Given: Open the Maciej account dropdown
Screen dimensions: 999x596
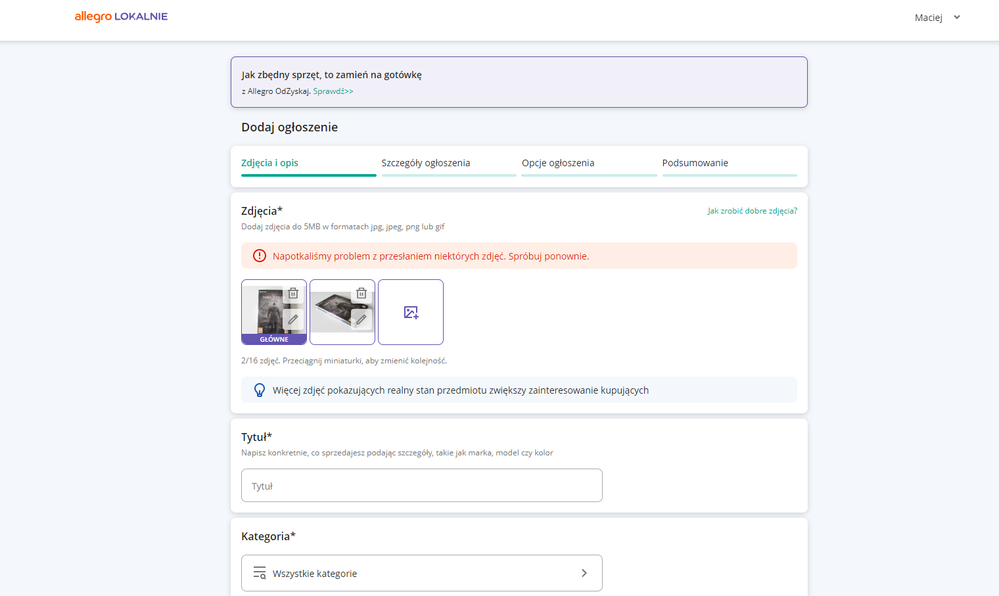Looking at the screenshot, I should [937, 17].
